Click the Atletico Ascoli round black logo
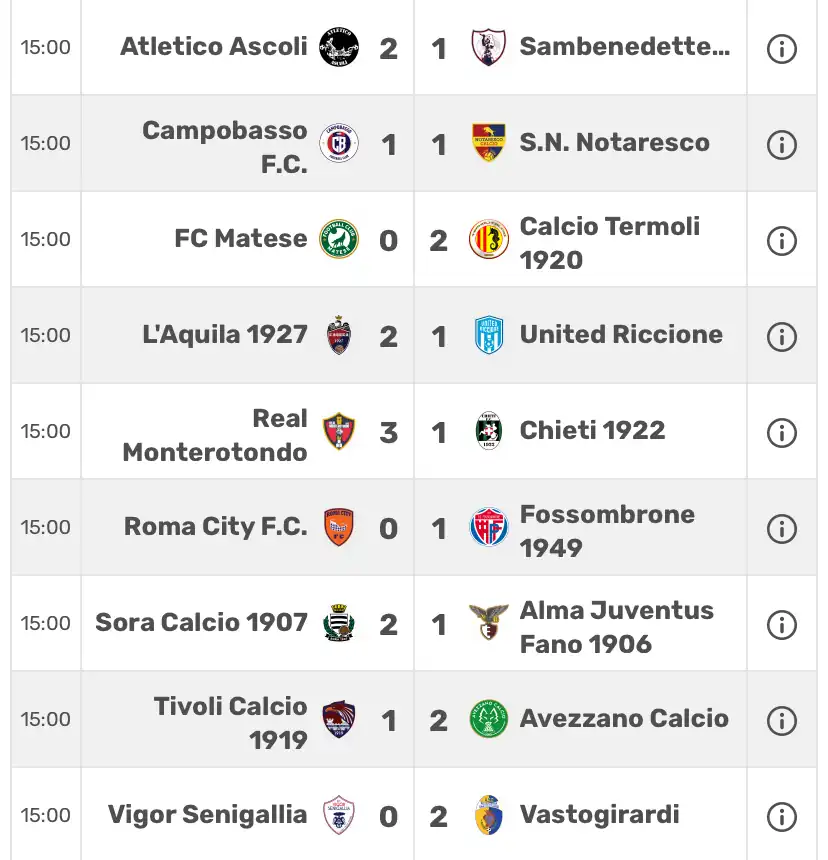 point(339,47)
